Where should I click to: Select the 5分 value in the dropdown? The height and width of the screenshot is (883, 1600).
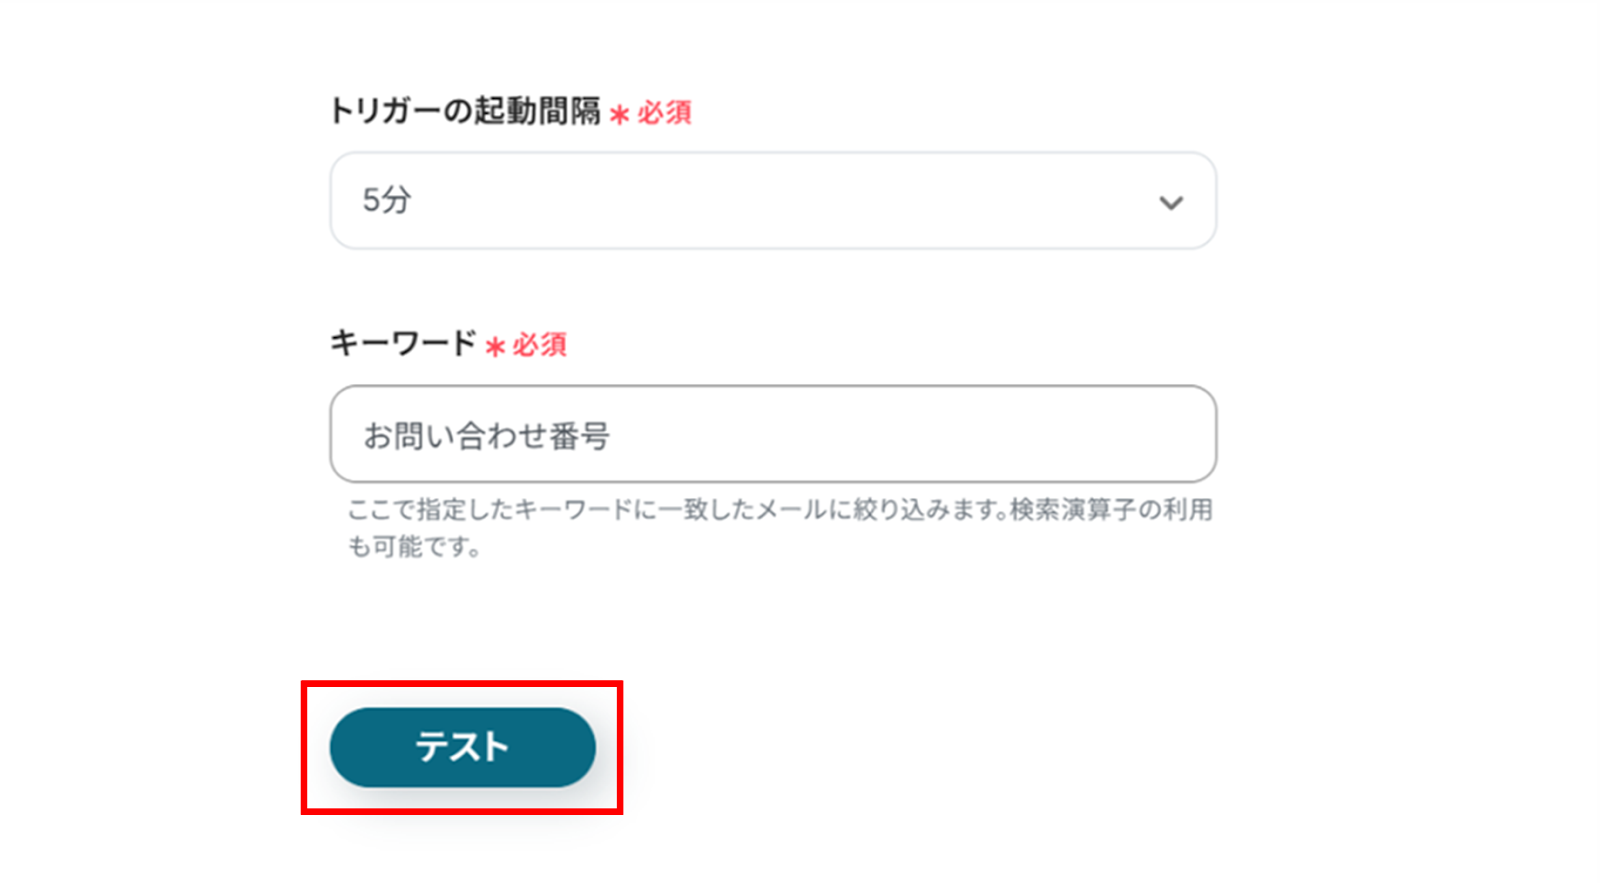[387, 200]
